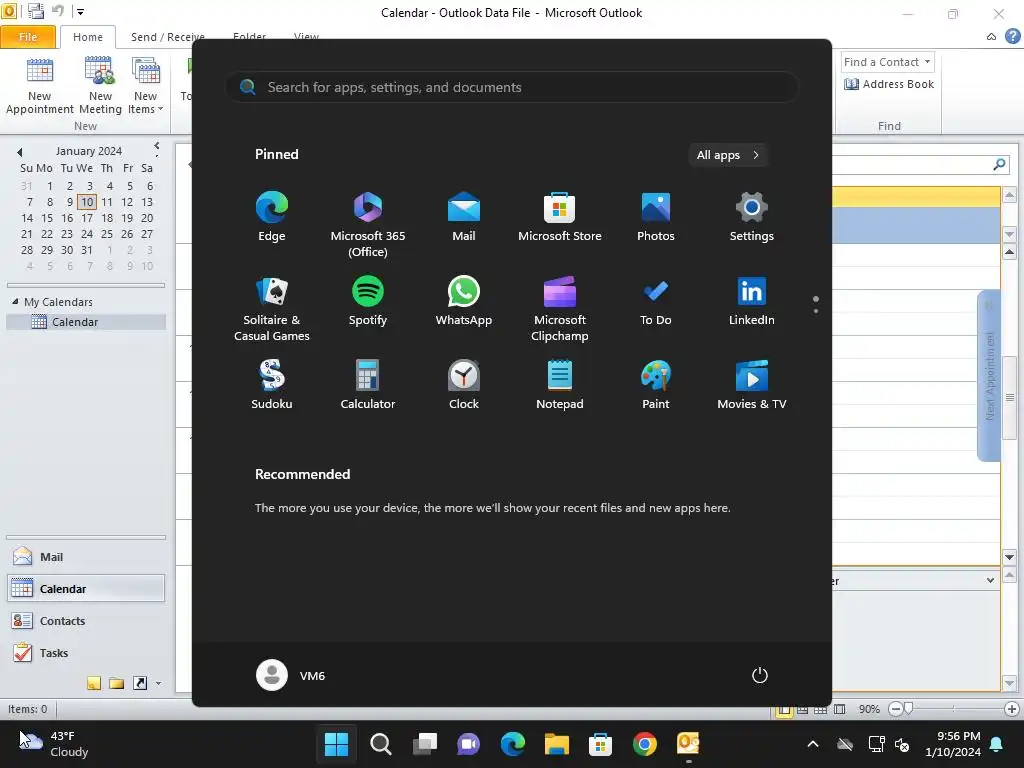Open Quick Access Toolbar customize dropdown
This screenshot has height=768, width=1024.
[x=80, y=11]
